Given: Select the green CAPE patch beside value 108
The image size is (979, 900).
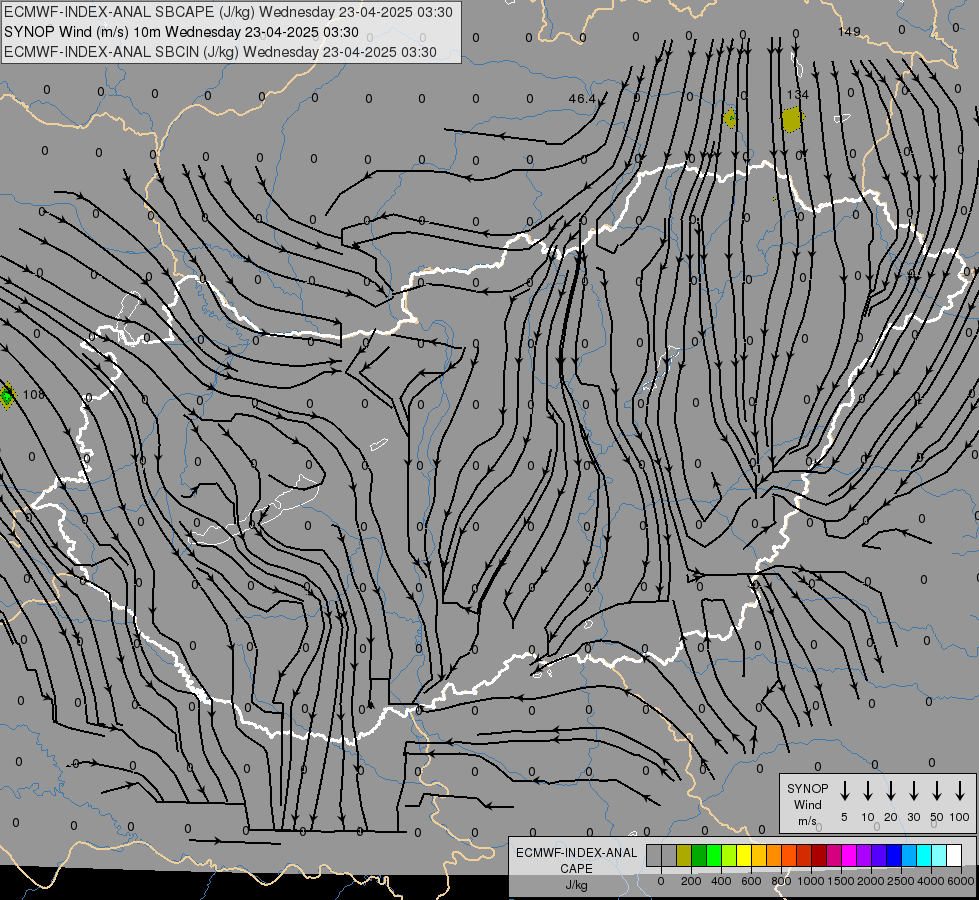Looking at the screenshot, I should pyautogui.click(x=7, y=395).
